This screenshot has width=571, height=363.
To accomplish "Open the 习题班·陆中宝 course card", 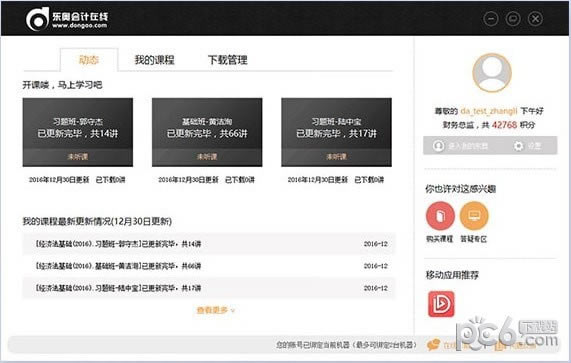I will (x=336, y=132).
